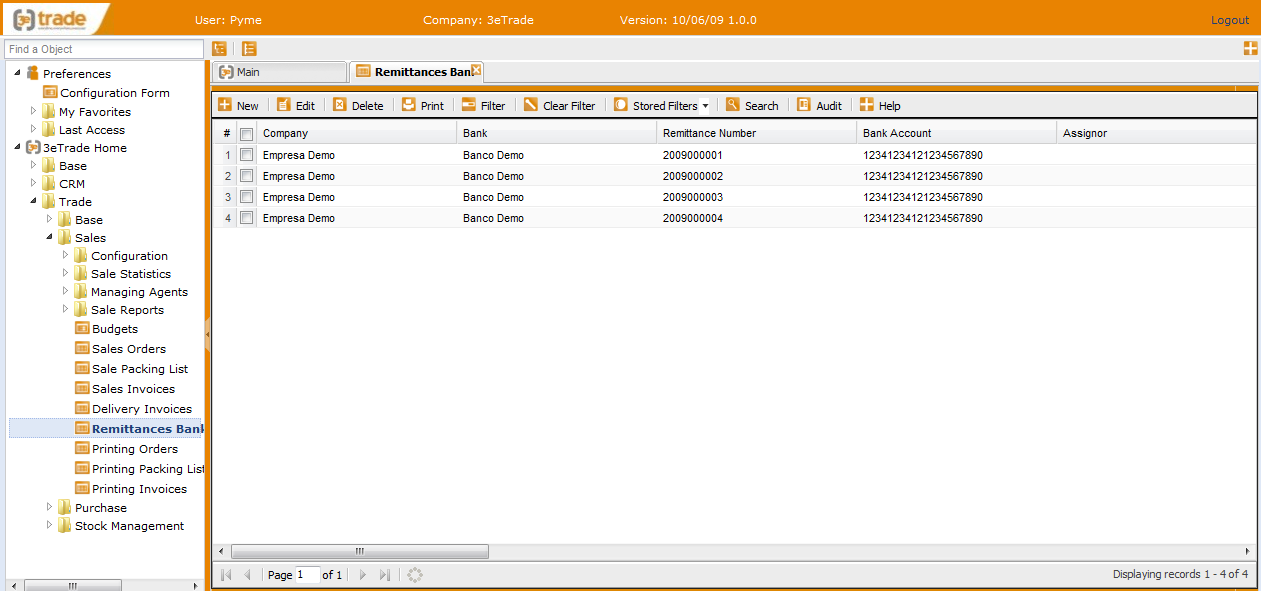Click the Logout link
Image resolution: width=1261 pixels, height=591 pixels.
[1229, 19]
